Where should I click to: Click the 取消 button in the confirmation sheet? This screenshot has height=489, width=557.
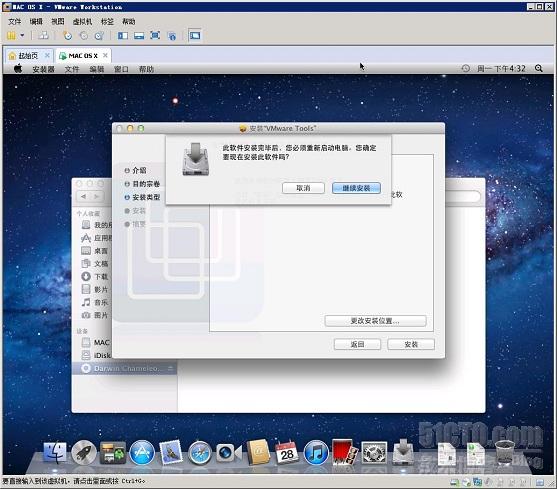tap(303, 188)
